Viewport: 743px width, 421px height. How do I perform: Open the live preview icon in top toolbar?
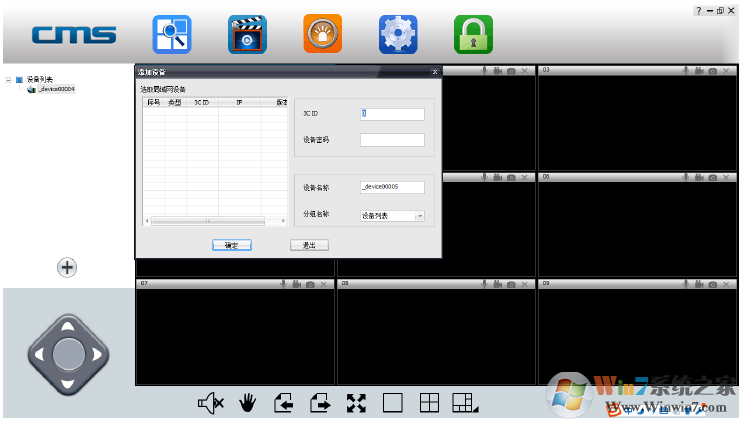tap(171, 35)
